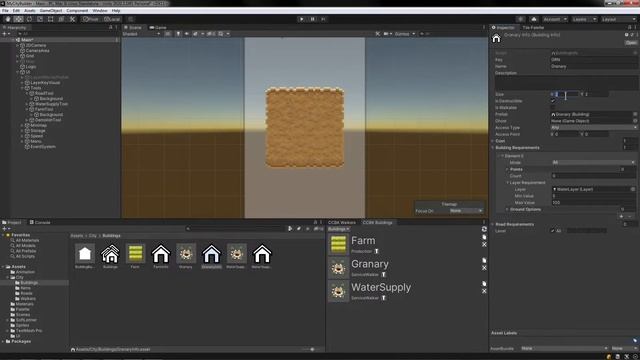640x360 pixels.
Task: Open the cloud services icon
Action: (534, 19)
